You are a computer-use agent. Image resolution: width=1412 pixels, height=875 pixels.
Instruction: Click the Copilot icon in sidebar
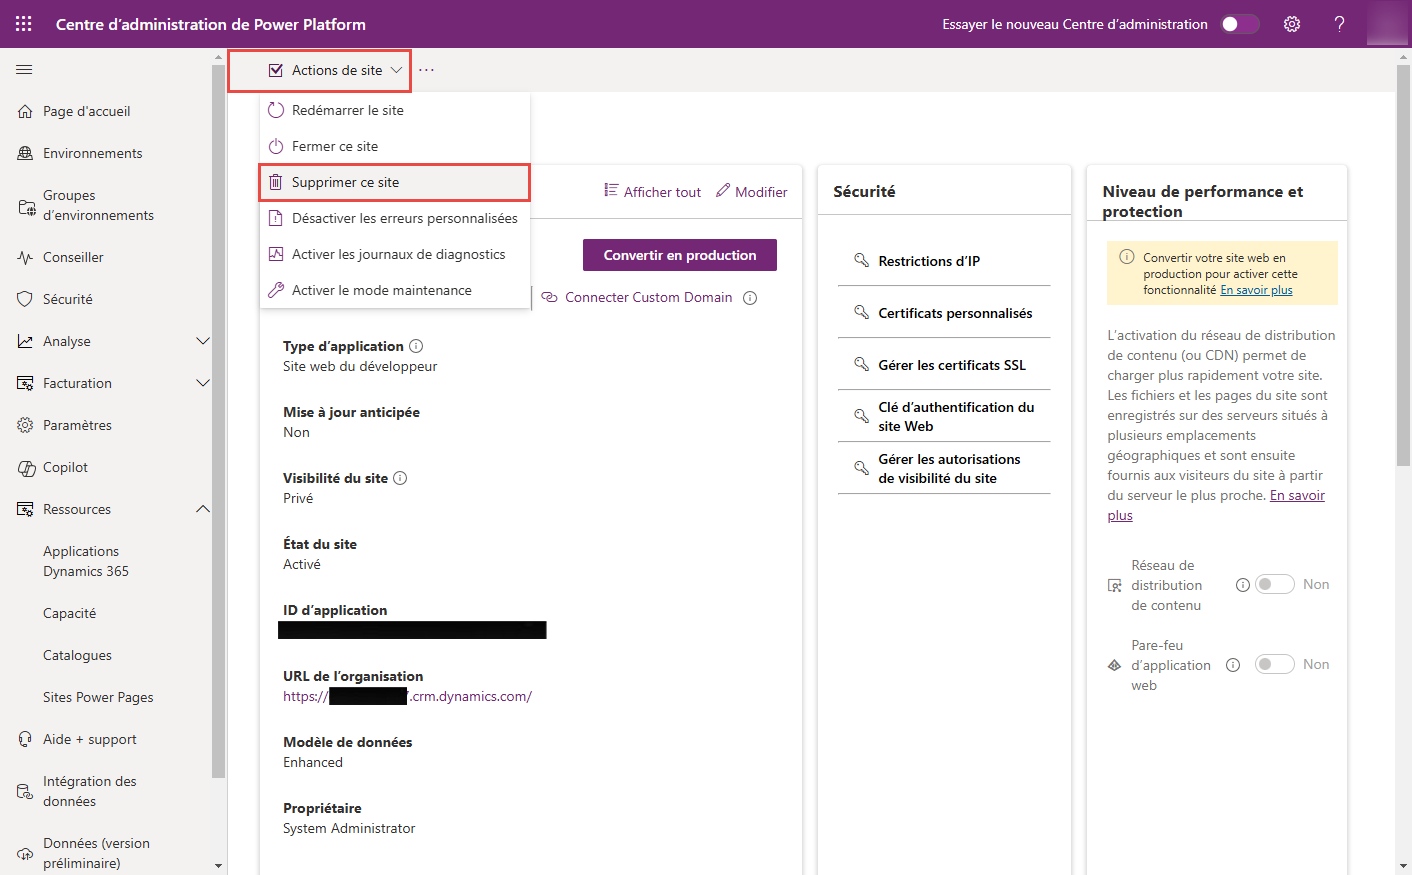click(27, 468)
